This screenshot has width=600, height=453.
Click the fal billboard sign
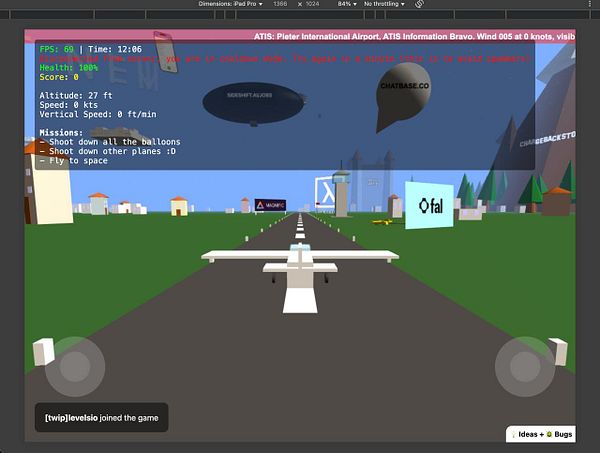(430, 205)
